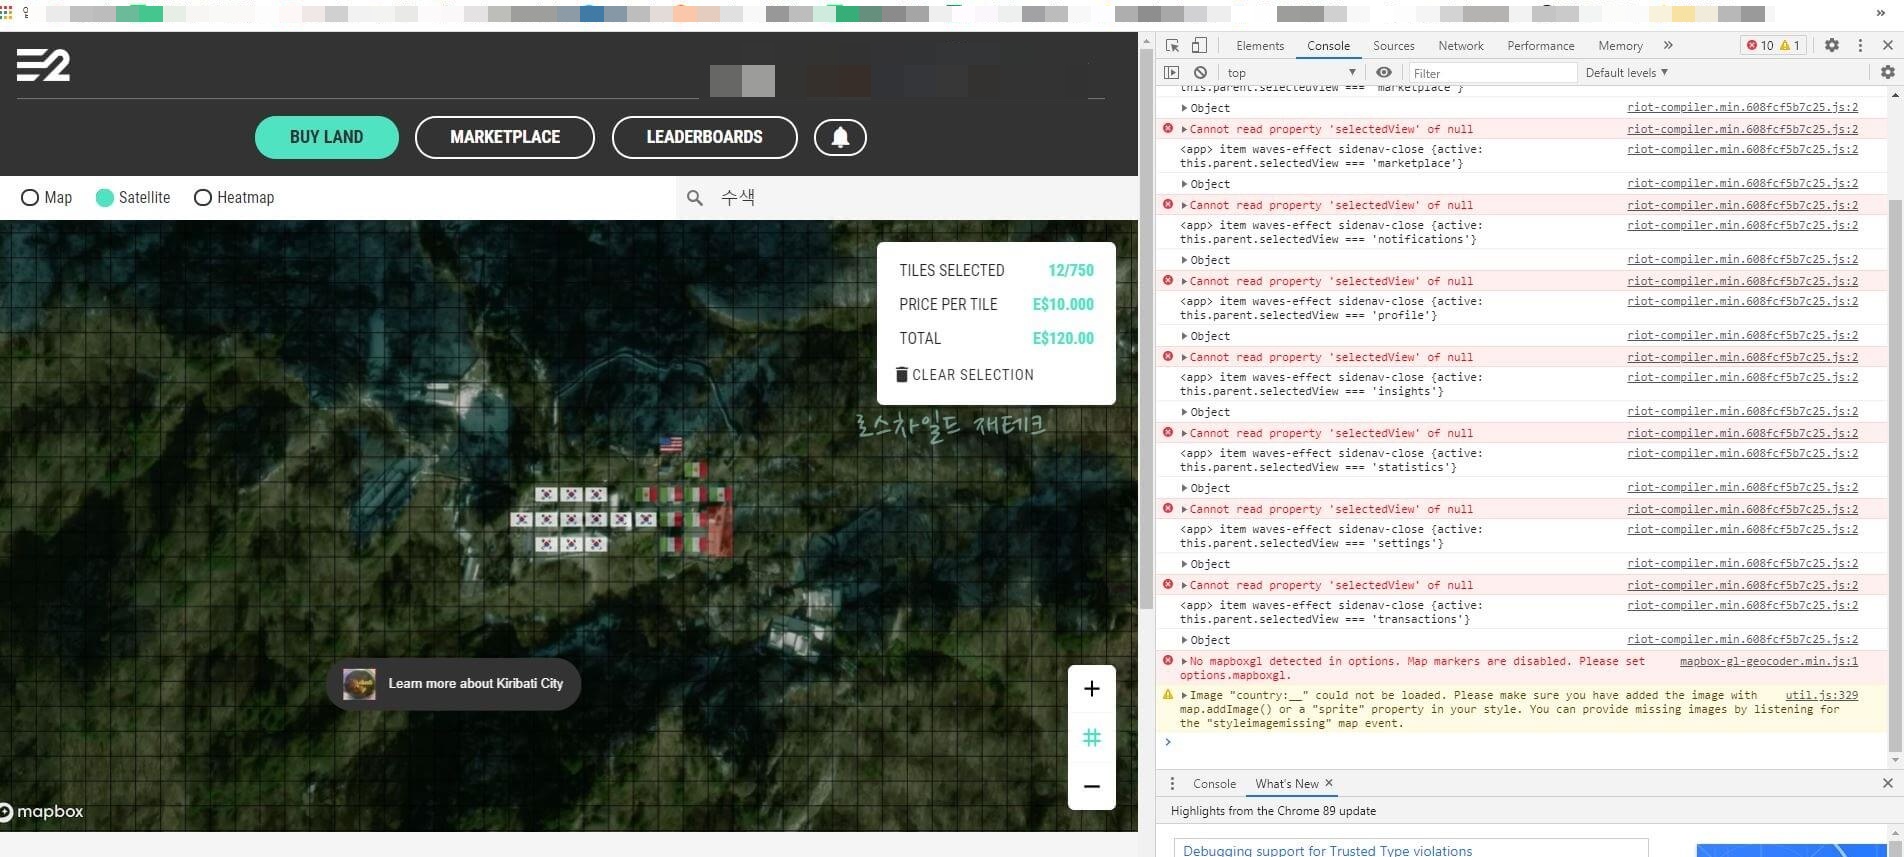1904x857 pixels.
Task: Select the Heatmap view radio
Action: pos(203,198)
